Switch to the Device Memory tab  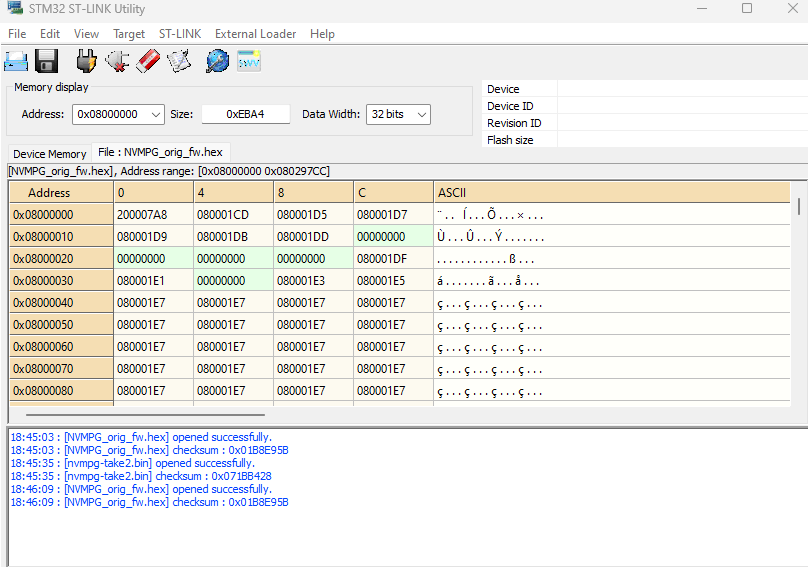[x=49, y=154]
